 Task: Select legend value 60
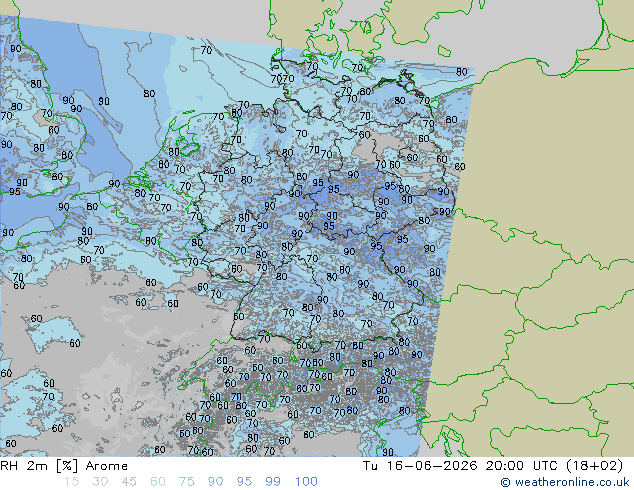pos(158,482)
